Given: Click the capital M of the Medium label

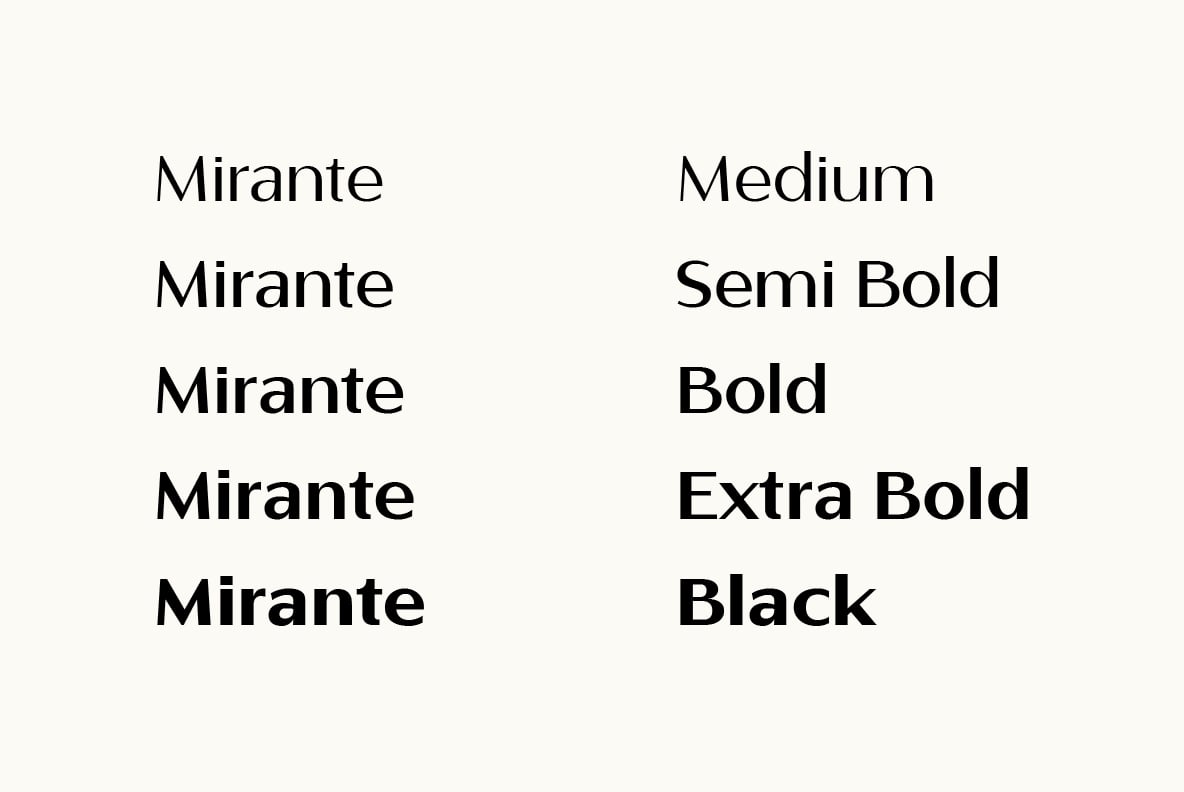Looking at the screenshot, I should [705, 179].
